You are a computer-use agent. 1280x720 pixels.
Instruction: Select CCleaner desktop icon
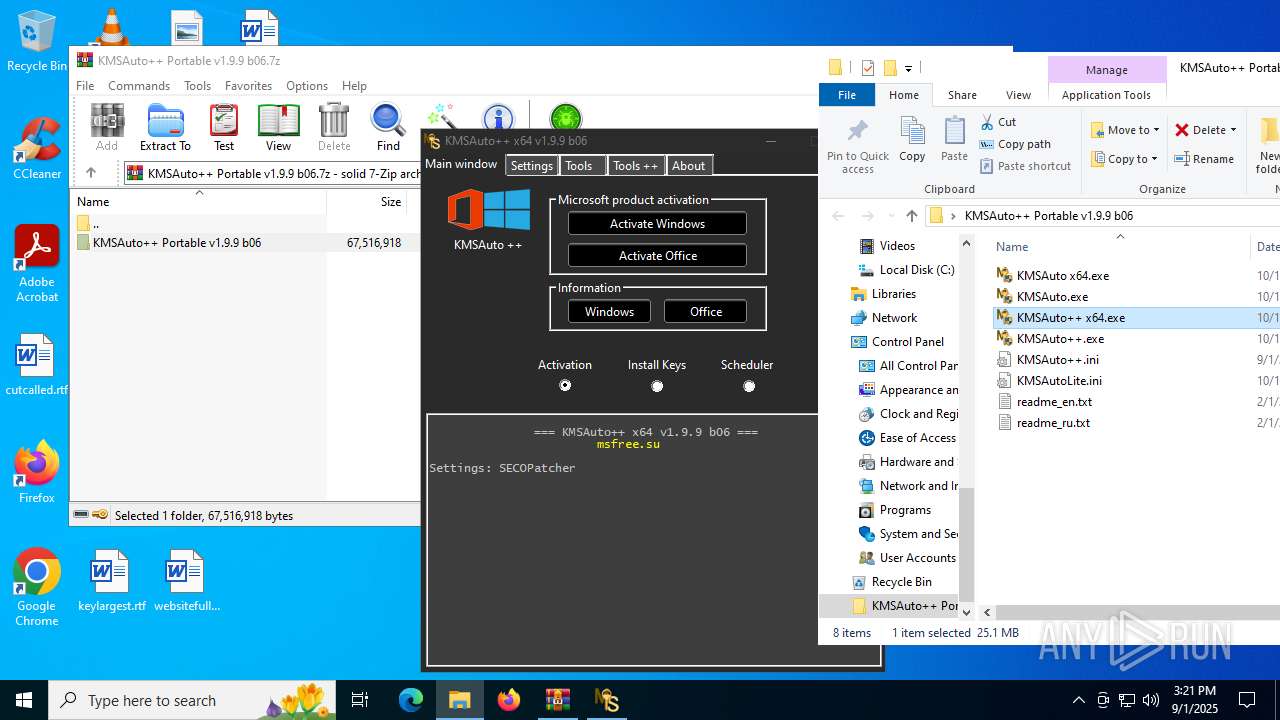(x=37, y=148)
